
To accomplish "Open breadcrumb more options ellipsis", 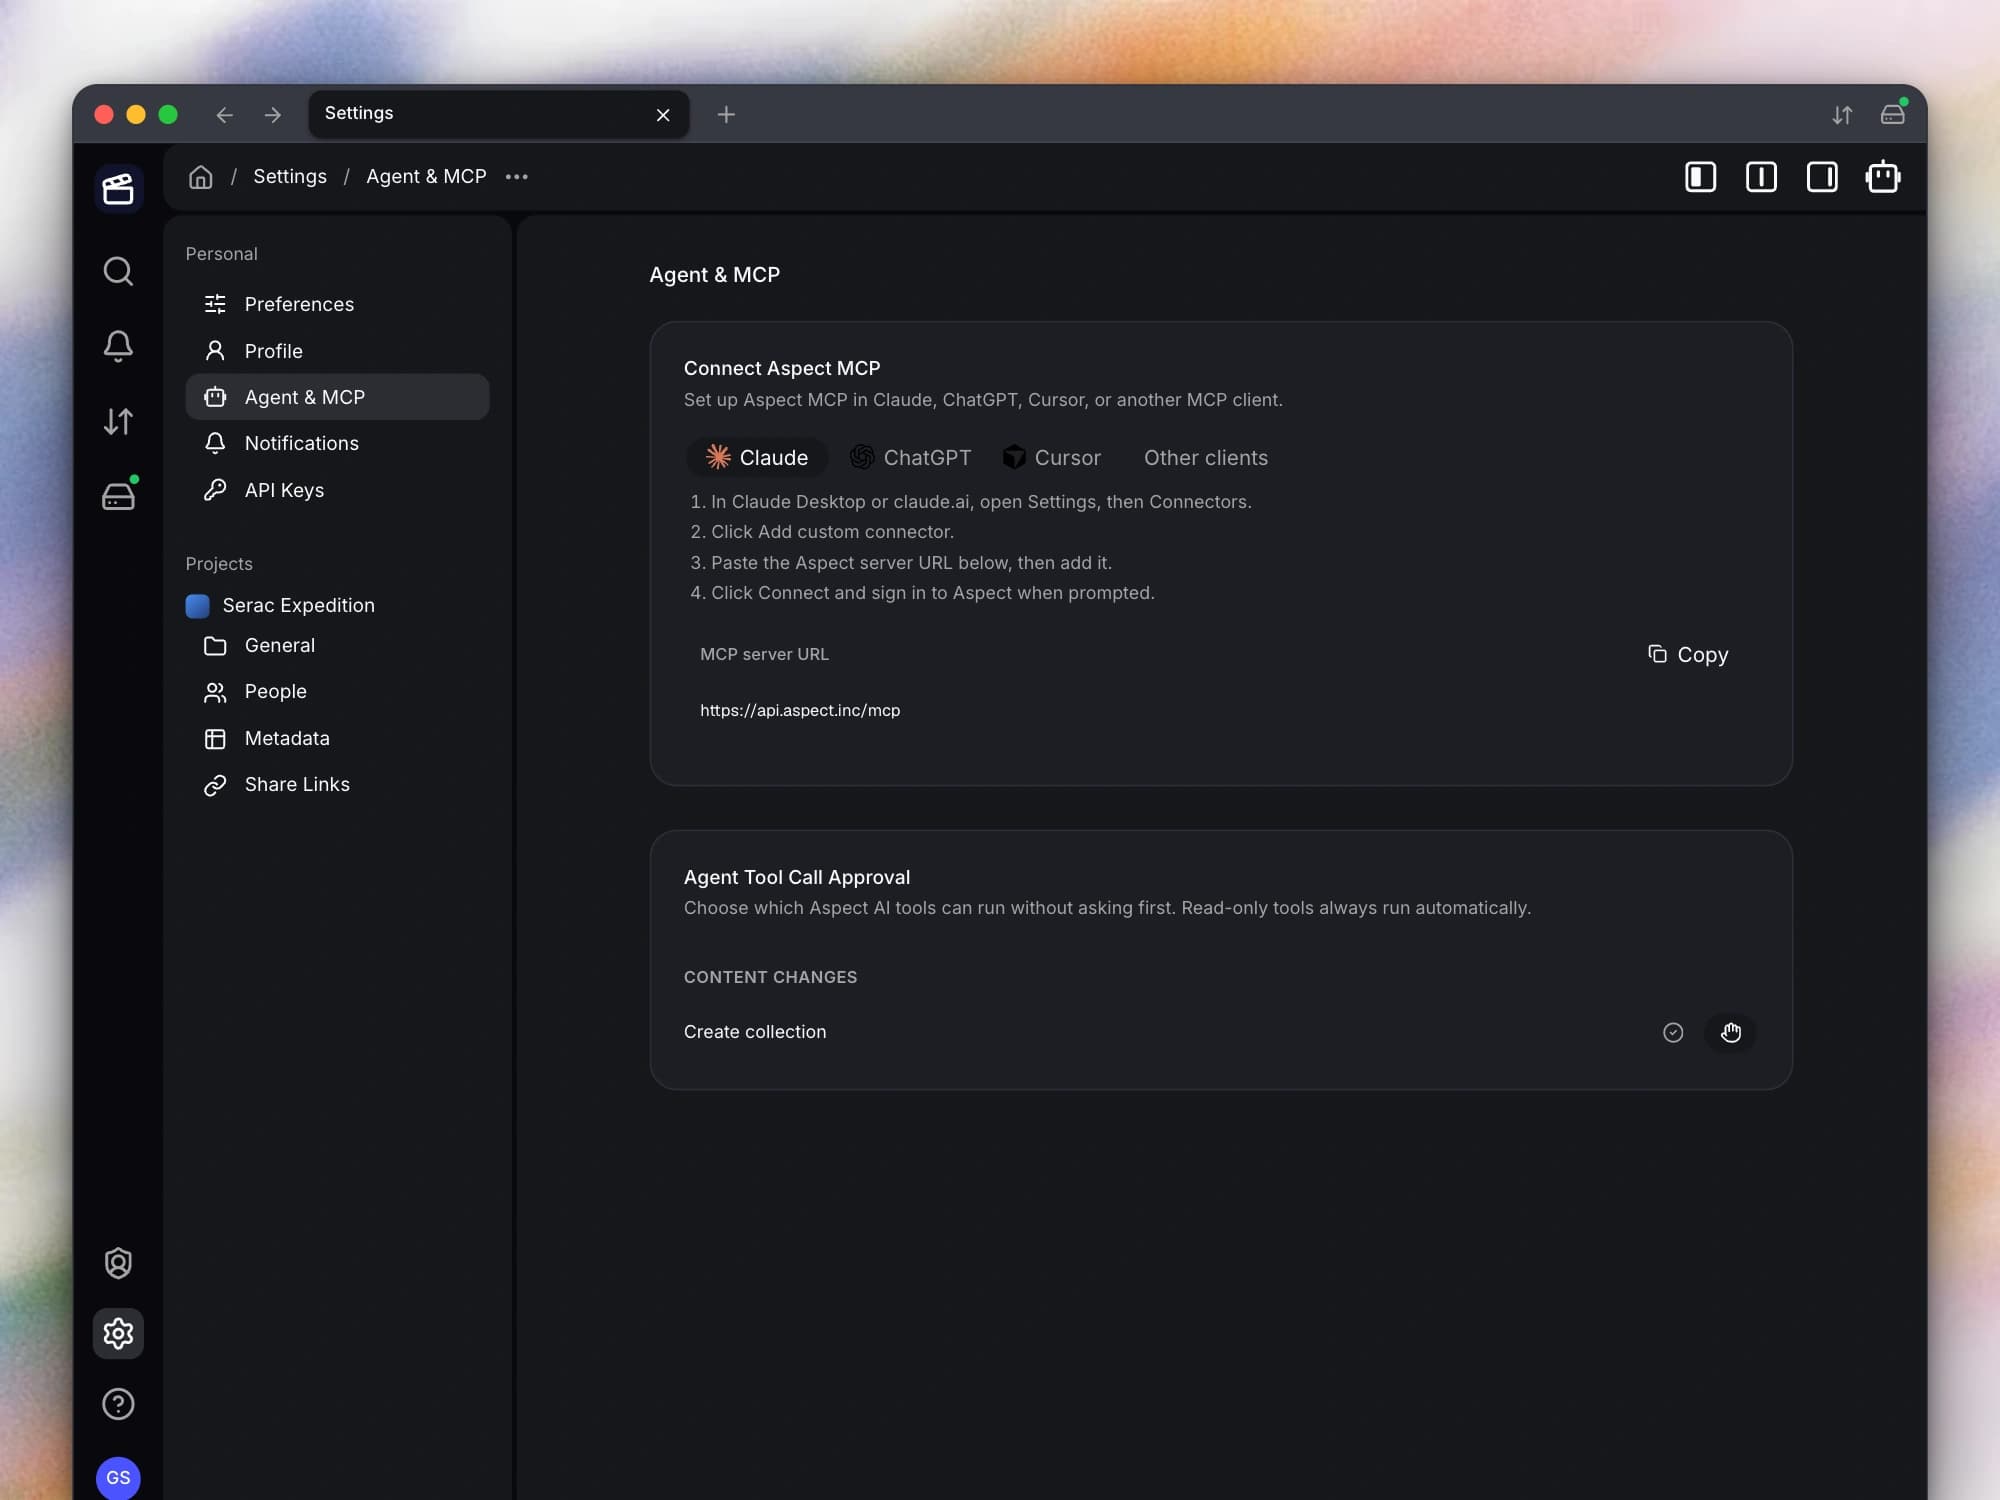I will tap(517, 177).
